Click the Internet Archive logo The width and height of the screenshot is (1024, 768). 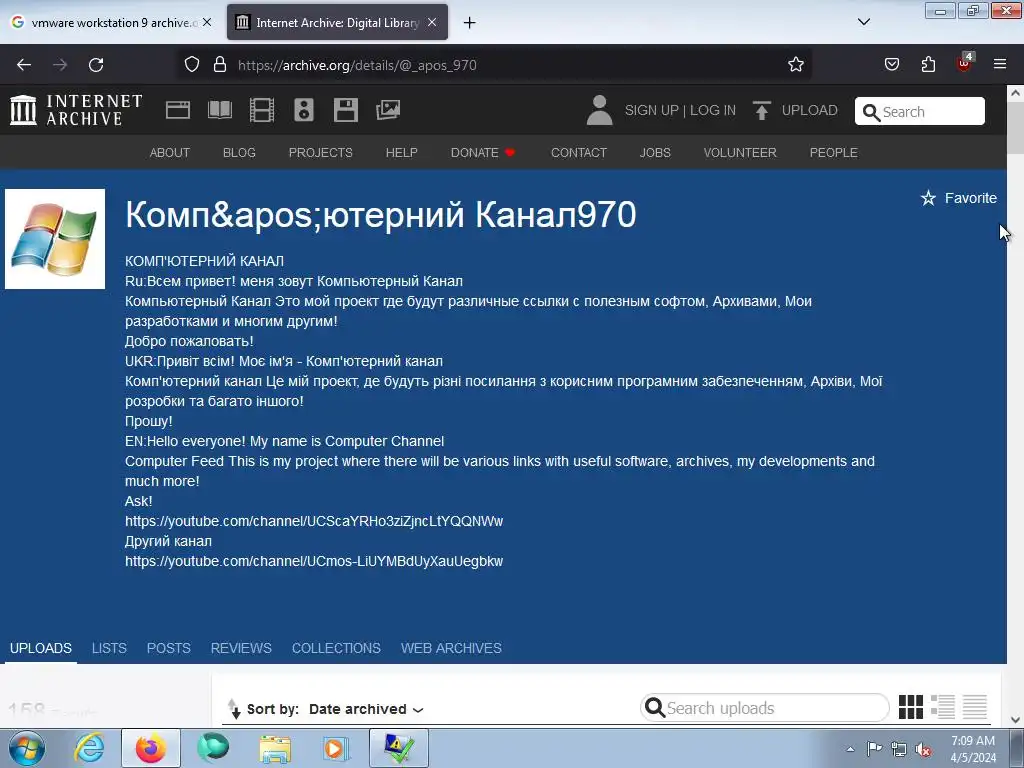(76, 110)
